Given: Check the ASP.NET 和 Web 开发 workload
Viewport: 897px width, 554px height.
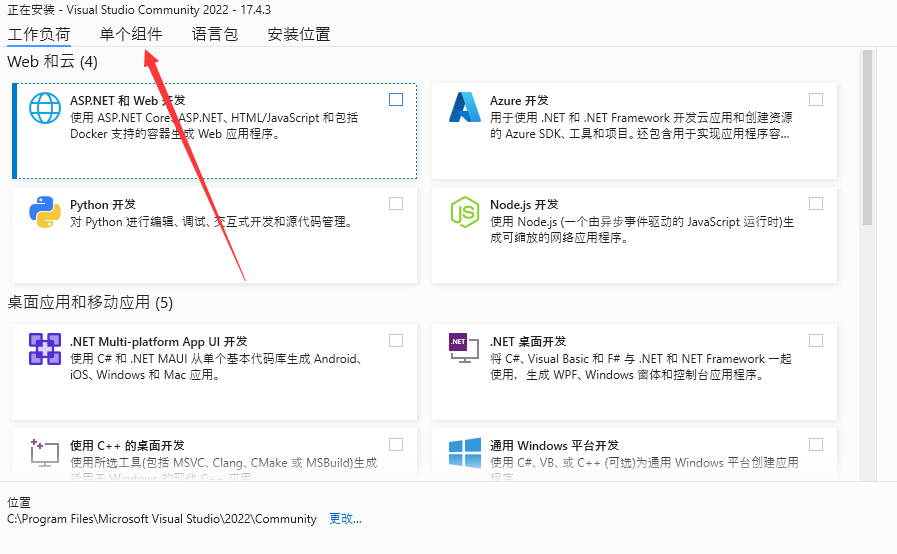Looking at the screenshot, I should tap(396, 100).
